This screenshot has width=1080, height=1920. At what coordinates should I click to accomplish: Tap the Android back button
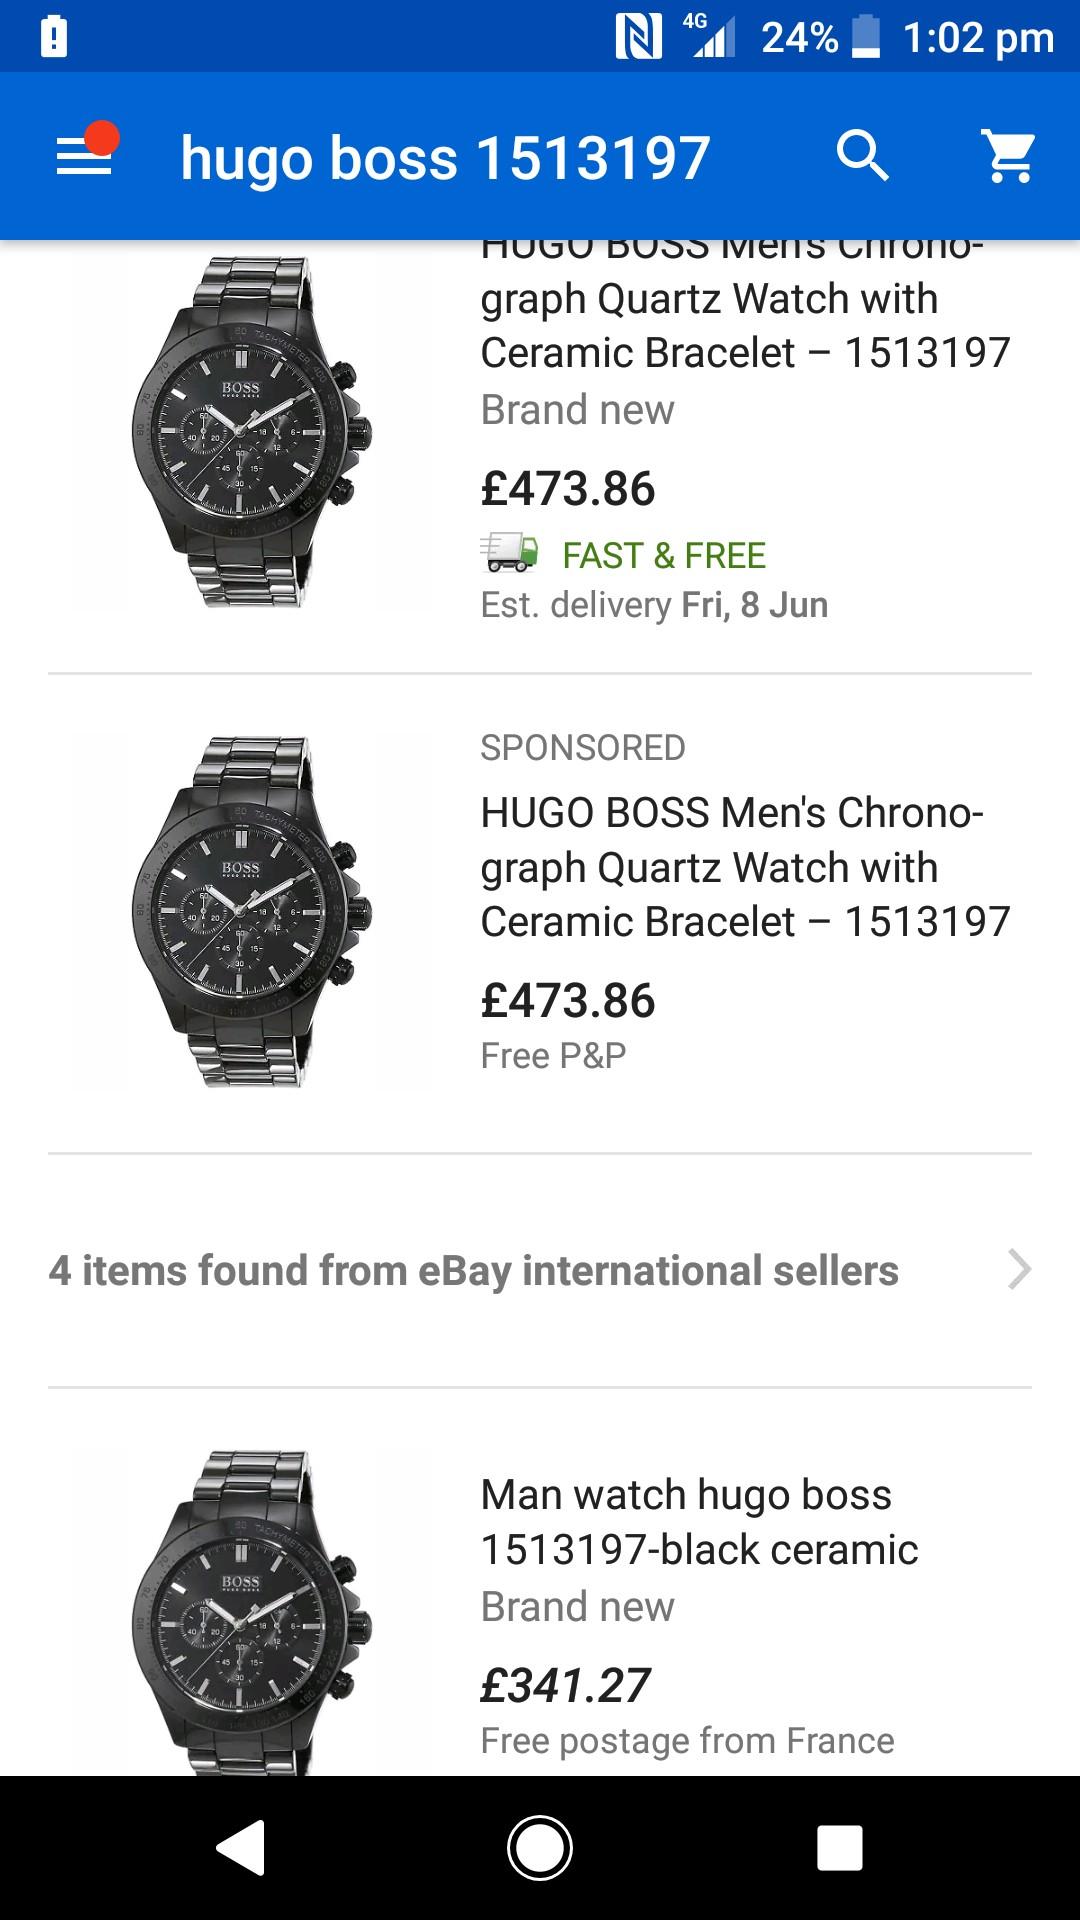[241, 1846]
